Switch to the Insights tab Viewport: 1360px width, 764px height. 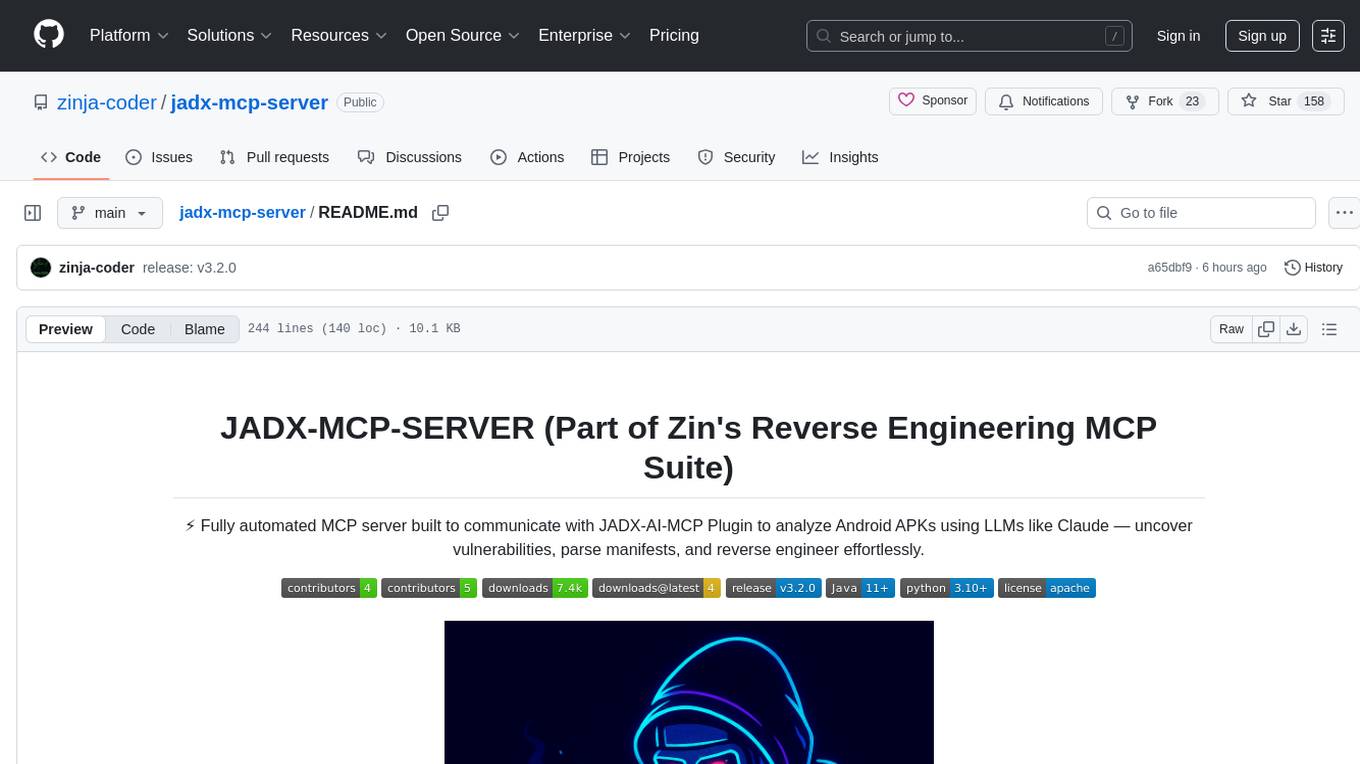(x=840, y=157)
